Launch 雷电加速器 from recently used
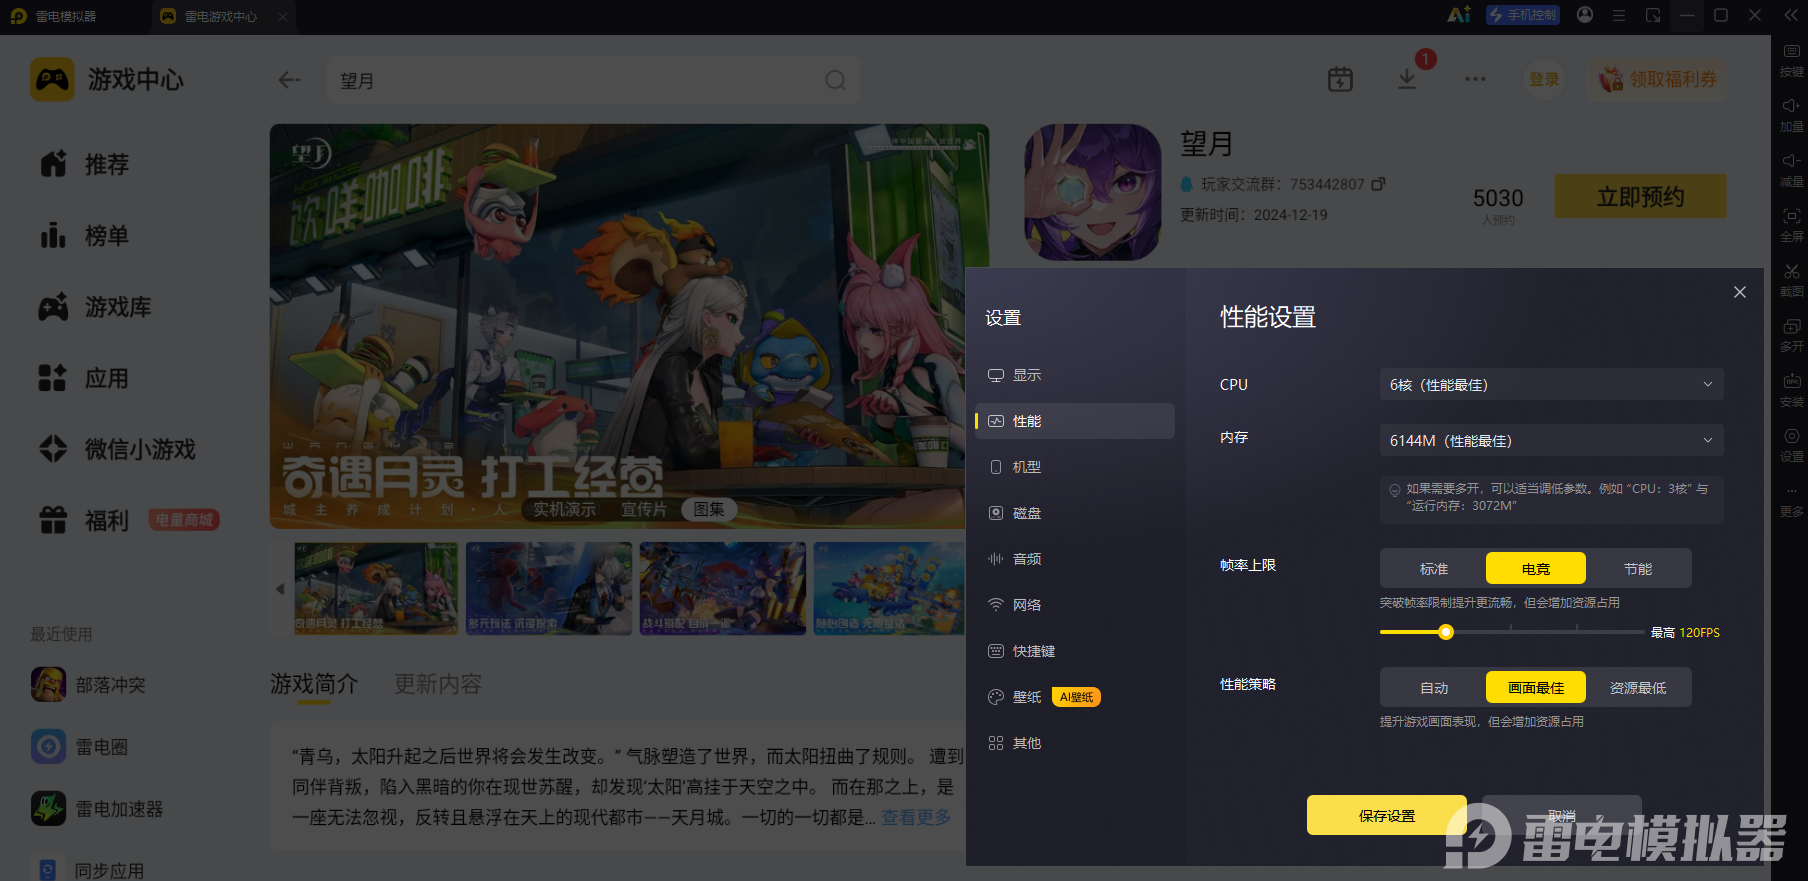Image resolution: width=1808 pixels, height=881 pixels. click(97, 809)
